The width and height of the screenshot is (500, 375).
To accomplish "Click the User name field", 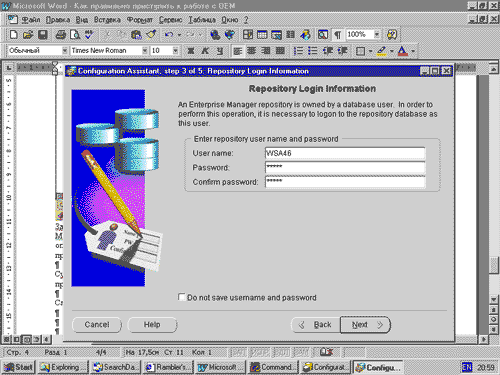I will 345,153.
